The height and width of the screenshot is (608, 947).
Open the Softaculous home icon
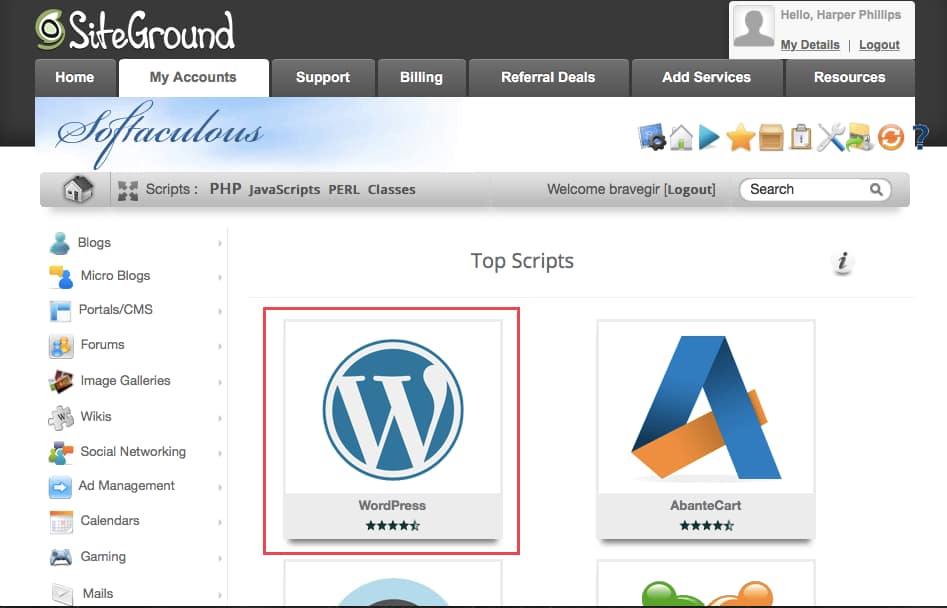[x=682, y=138]
